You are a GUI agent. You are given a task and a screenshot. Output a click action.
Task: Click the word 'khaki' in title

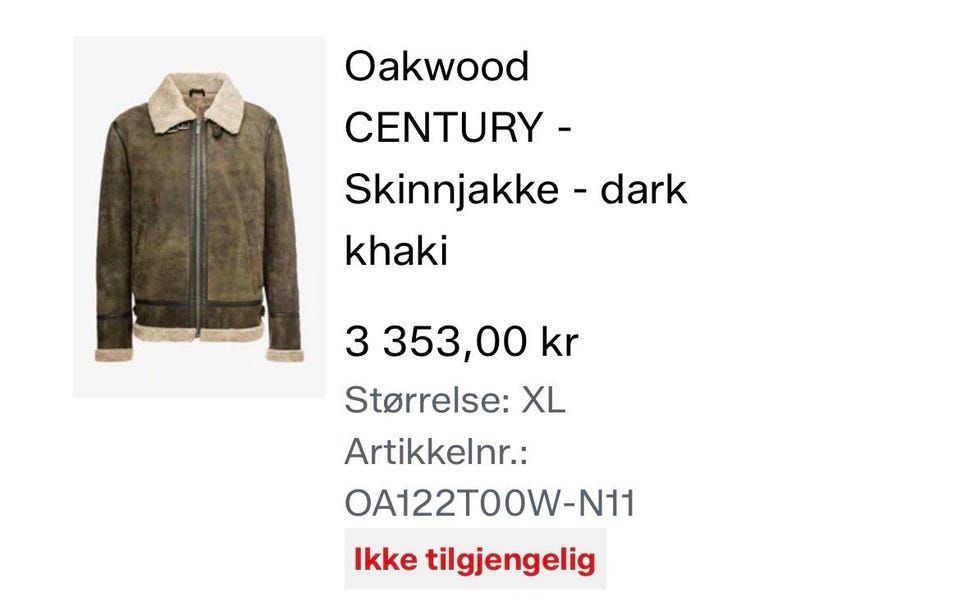pos(396,250)
